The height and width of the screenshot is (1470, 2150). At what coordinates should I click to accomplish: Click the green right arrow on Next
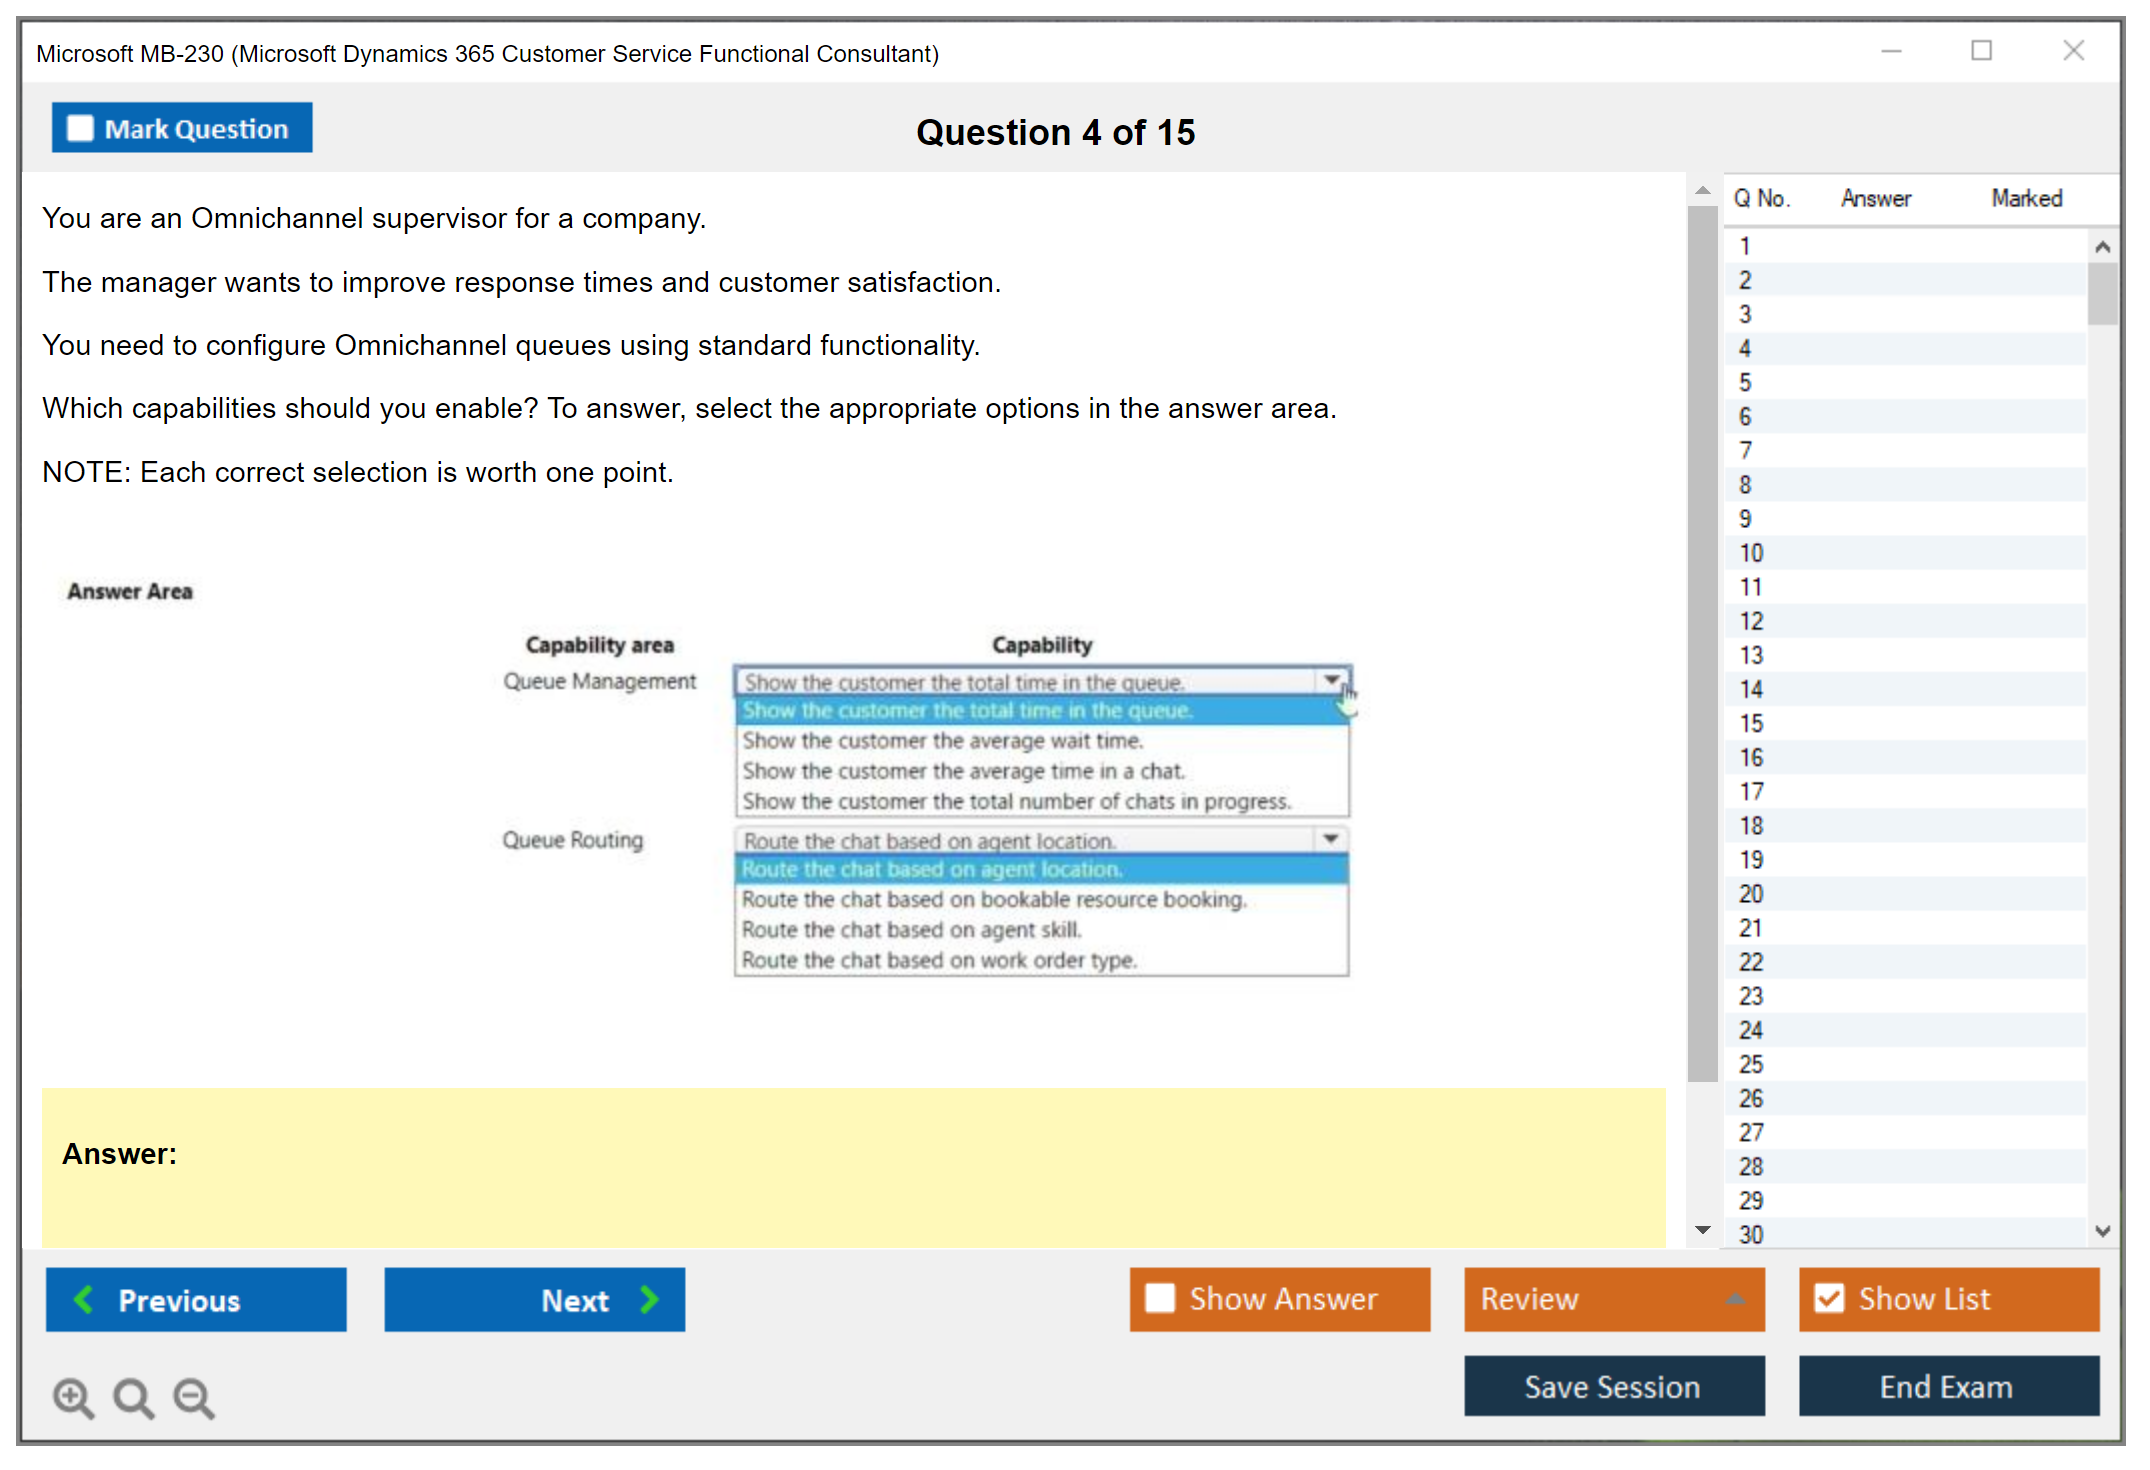click(x=650, y=1299)
